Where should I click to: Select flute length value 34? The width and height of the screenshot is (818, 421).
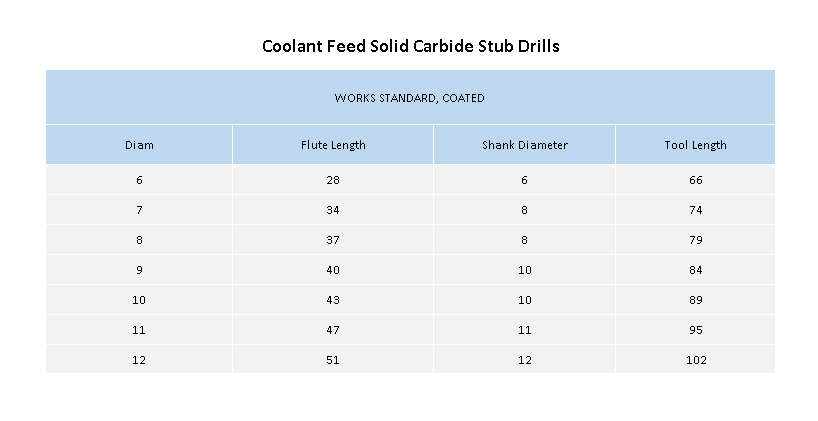(x=333, y=210)
